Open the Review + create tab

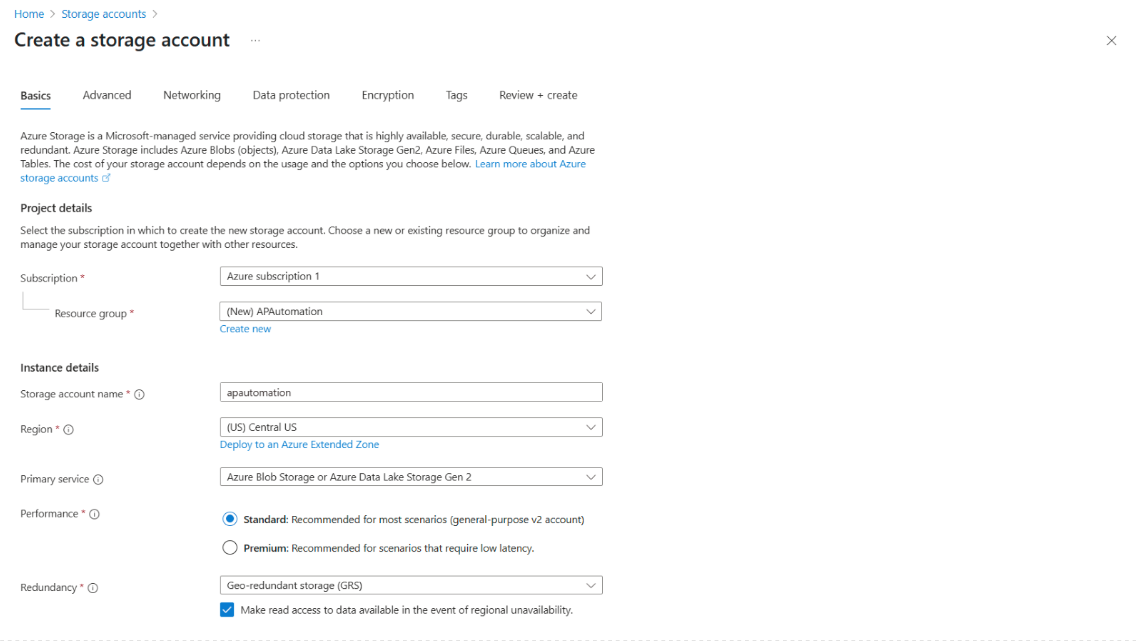pyautogui.click(x=538, y=95)
